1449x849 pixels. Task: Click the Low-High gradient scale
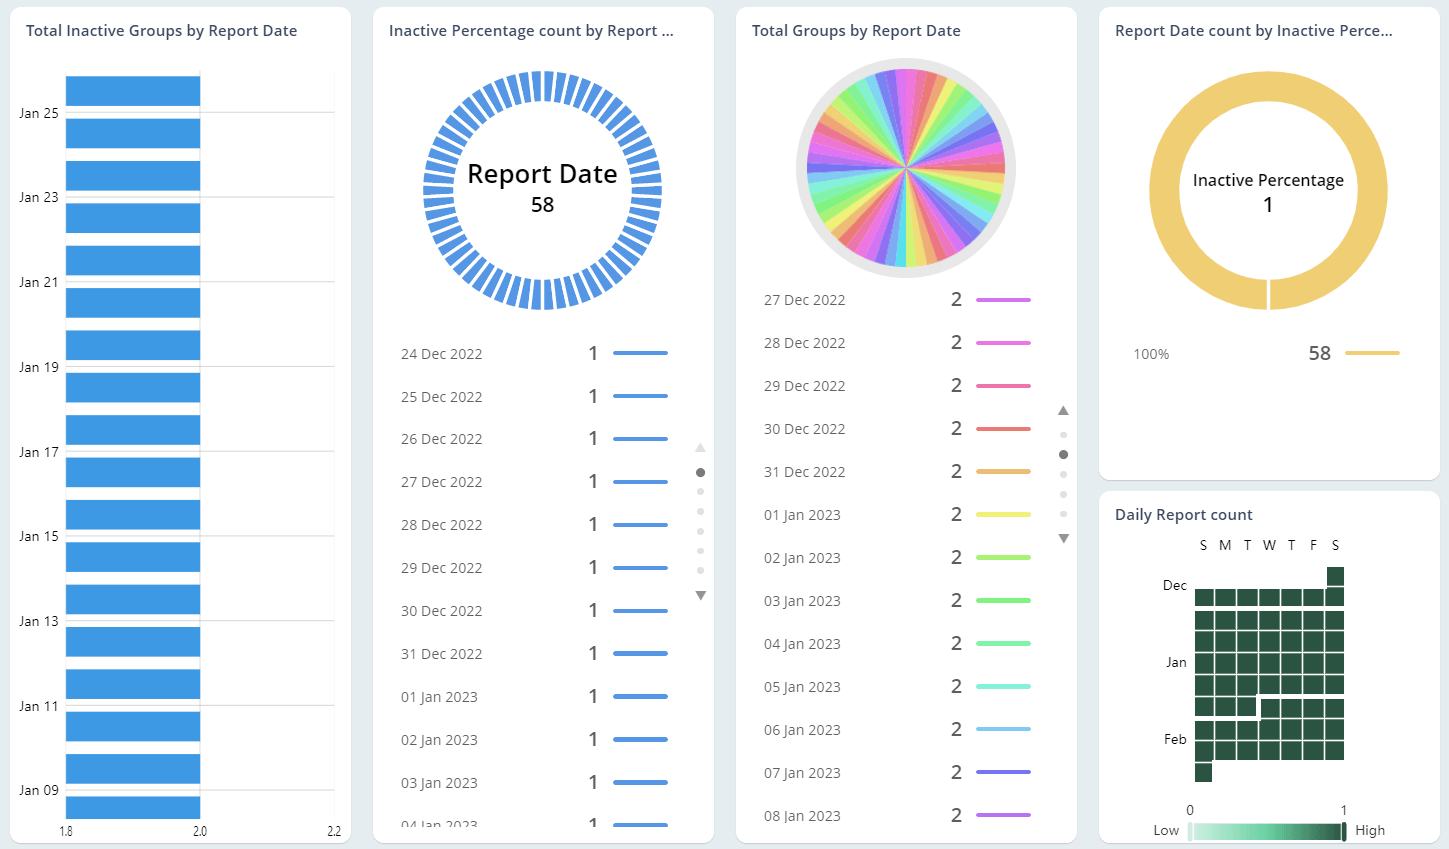pos(1265,829)
